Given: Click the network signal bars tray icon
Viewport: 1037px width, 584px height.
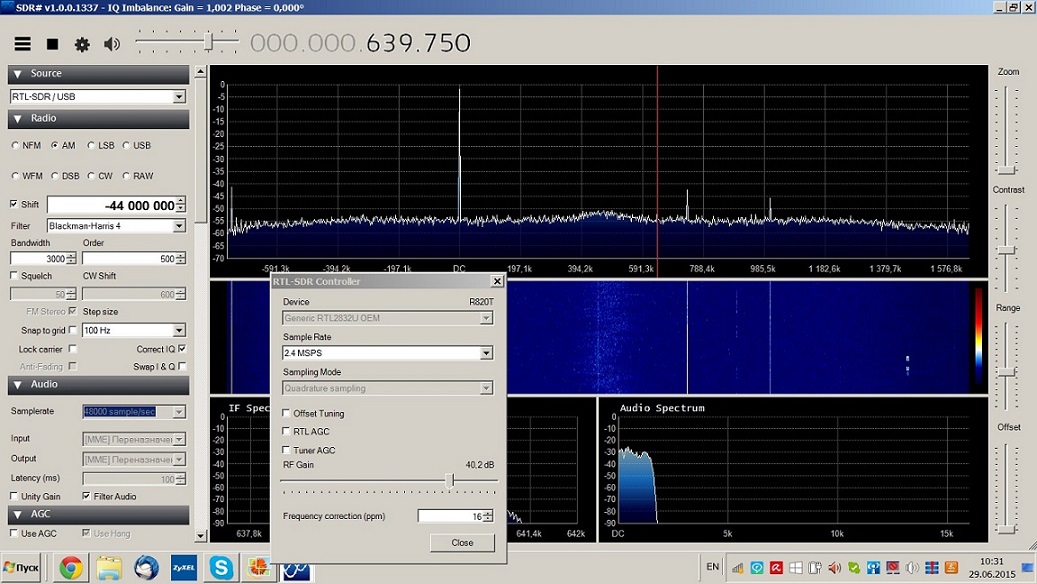Looking at the screenshot, I should (x=737, y=567).
